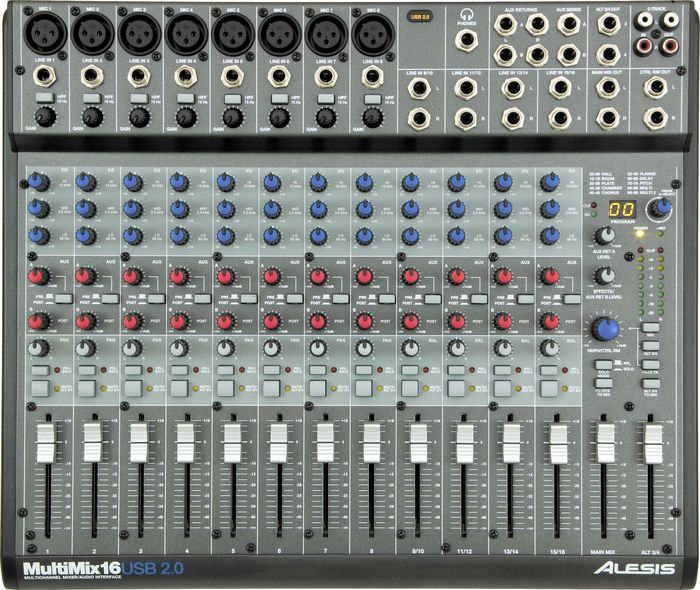700x590 pixels.
Task: Click the HDPH/CTRL RM blue level knob
Action: (605, 330)
